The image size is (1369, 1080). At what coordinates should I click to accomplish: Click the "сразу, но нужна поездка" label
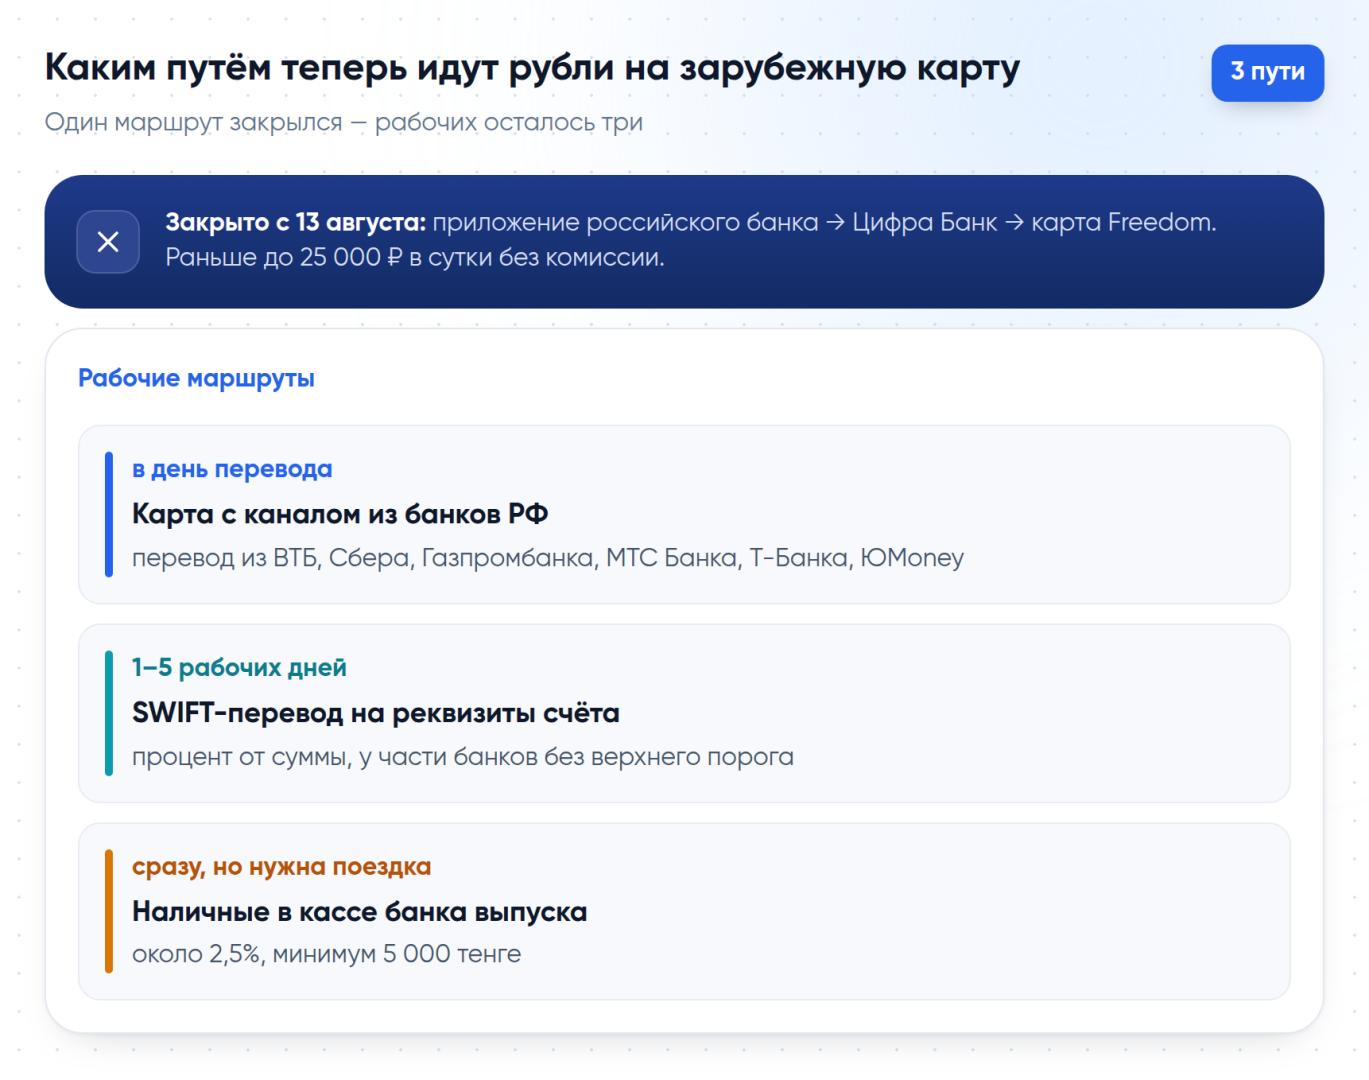pos(281,867)
